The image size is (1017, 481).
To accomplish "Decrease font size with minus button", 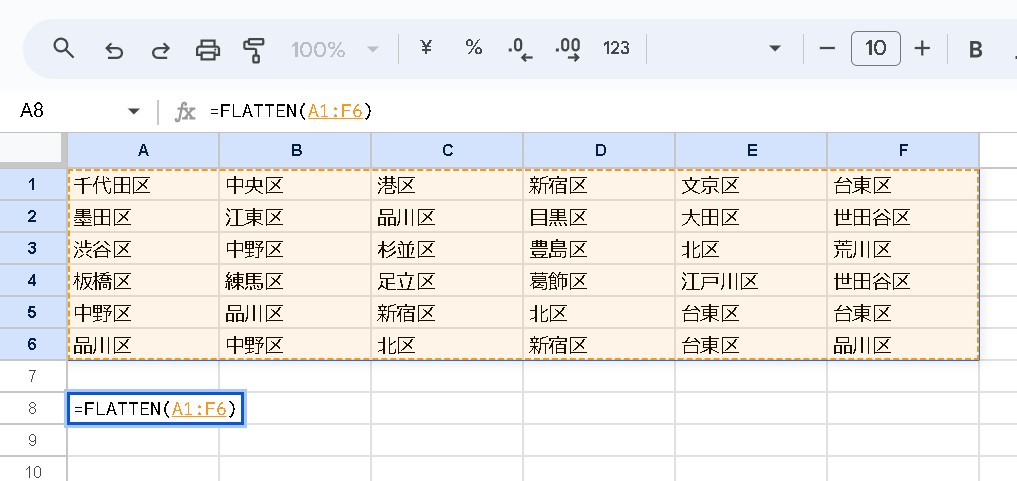I will [827, 48].
